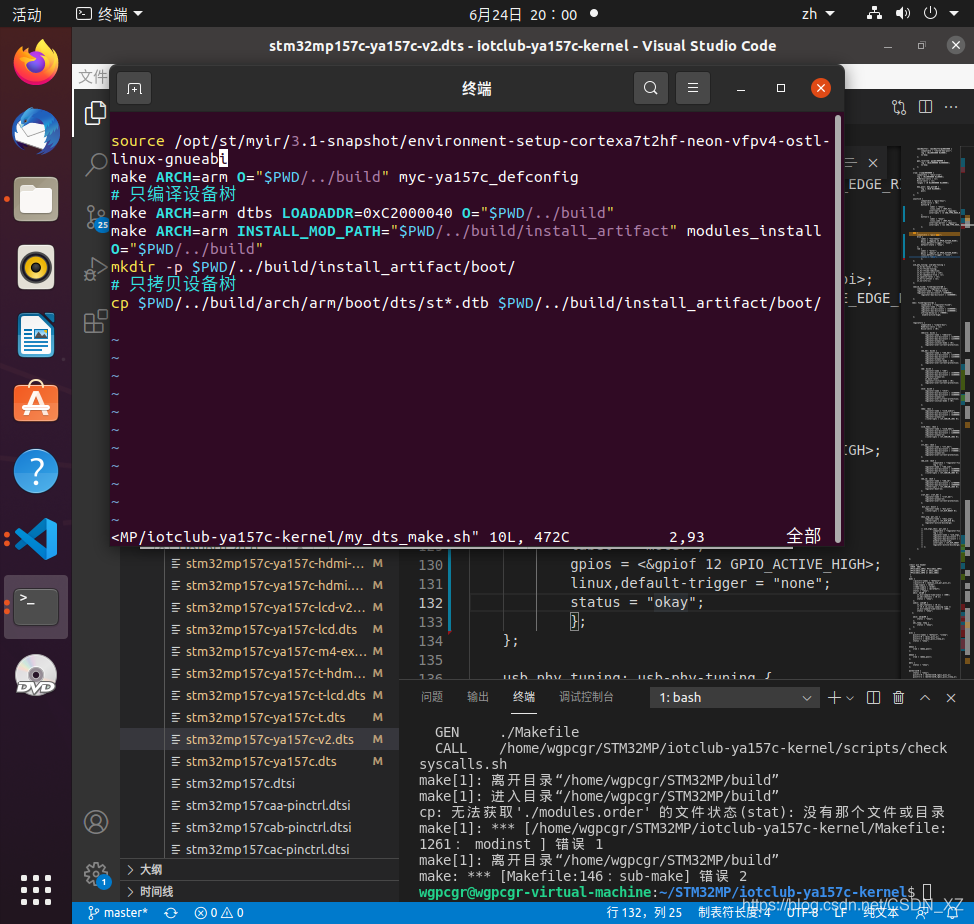Image resolution: width=974 pixels, height=924 pixels.
Task: Open Run and Debug view
Action: click(x=95, y=270)
